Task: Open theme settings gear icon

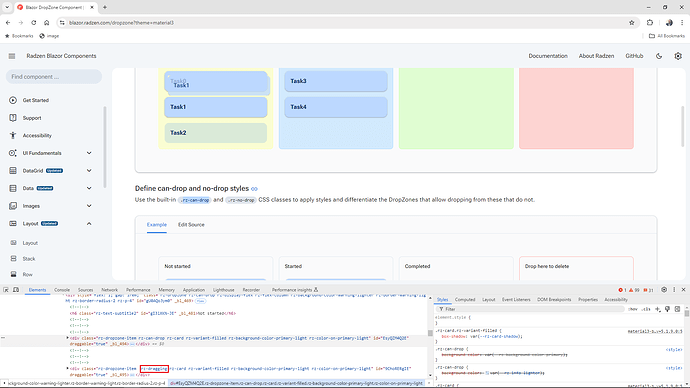Action: (678, 56)
